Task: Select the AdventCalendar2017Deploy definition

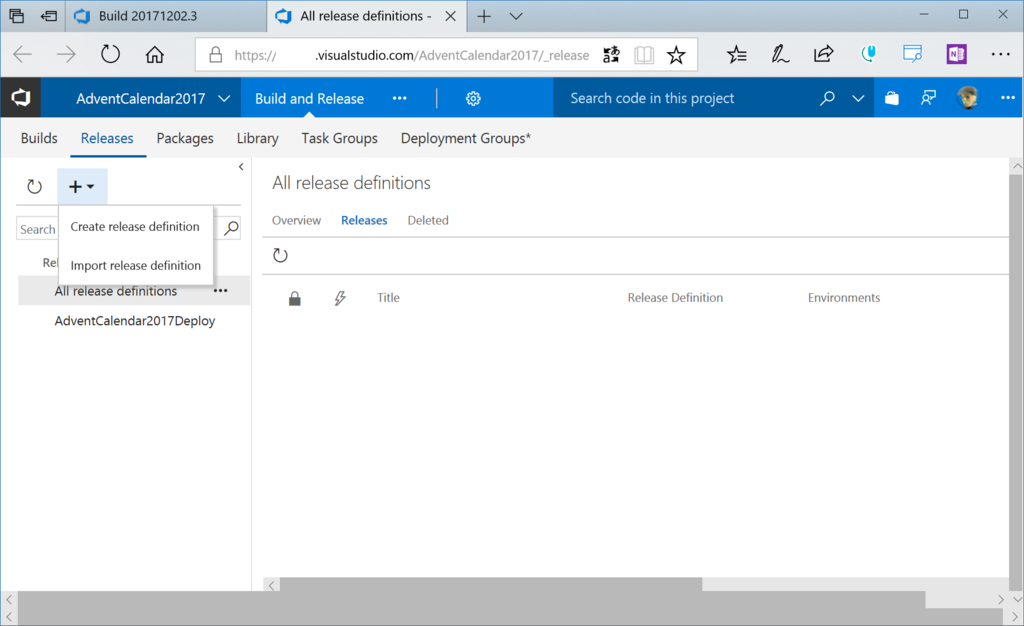Action: pos(135,321)
